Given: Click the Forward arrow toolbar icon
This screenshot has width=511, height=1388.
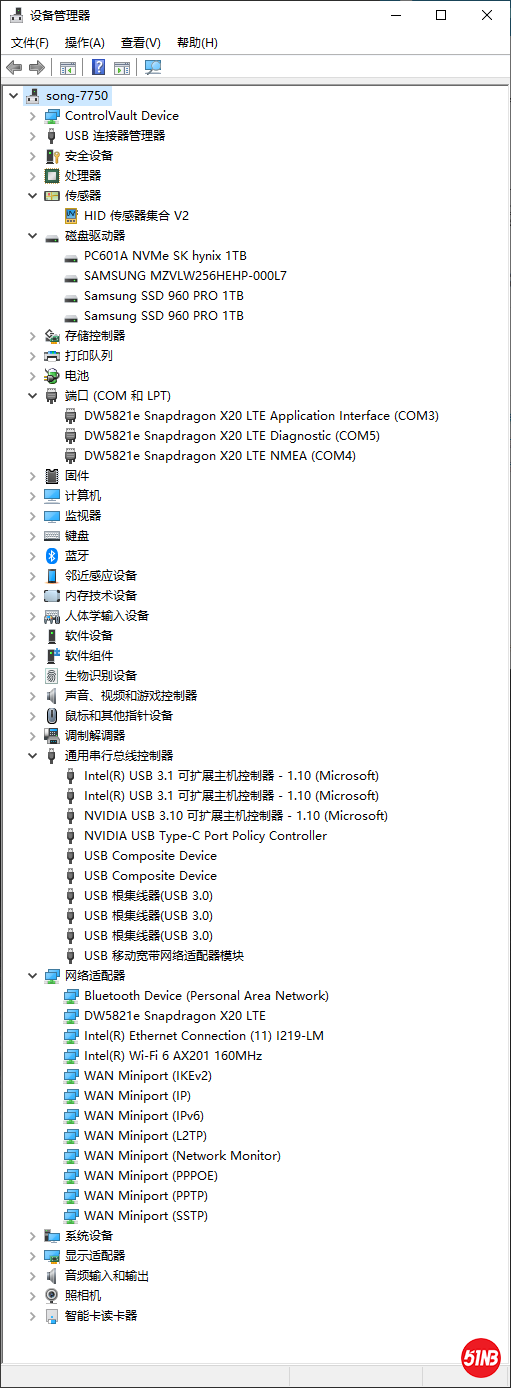Looking at the screenshot, I should click(x=37, y=67).
